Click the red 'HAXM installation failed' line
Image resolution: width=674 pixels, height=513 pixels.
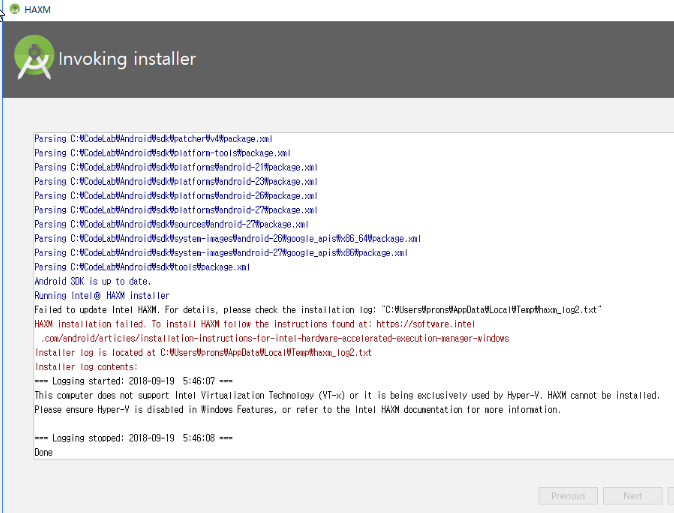(255, 324)
